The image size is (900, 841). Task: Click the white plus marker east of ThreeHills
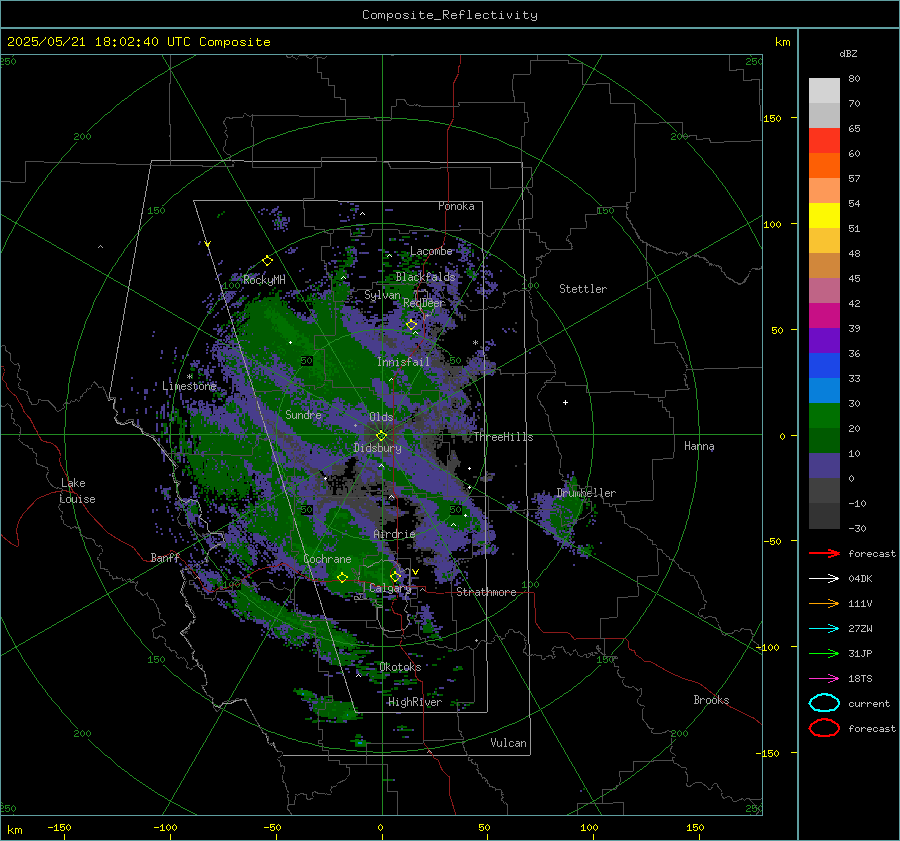point(565,402)
